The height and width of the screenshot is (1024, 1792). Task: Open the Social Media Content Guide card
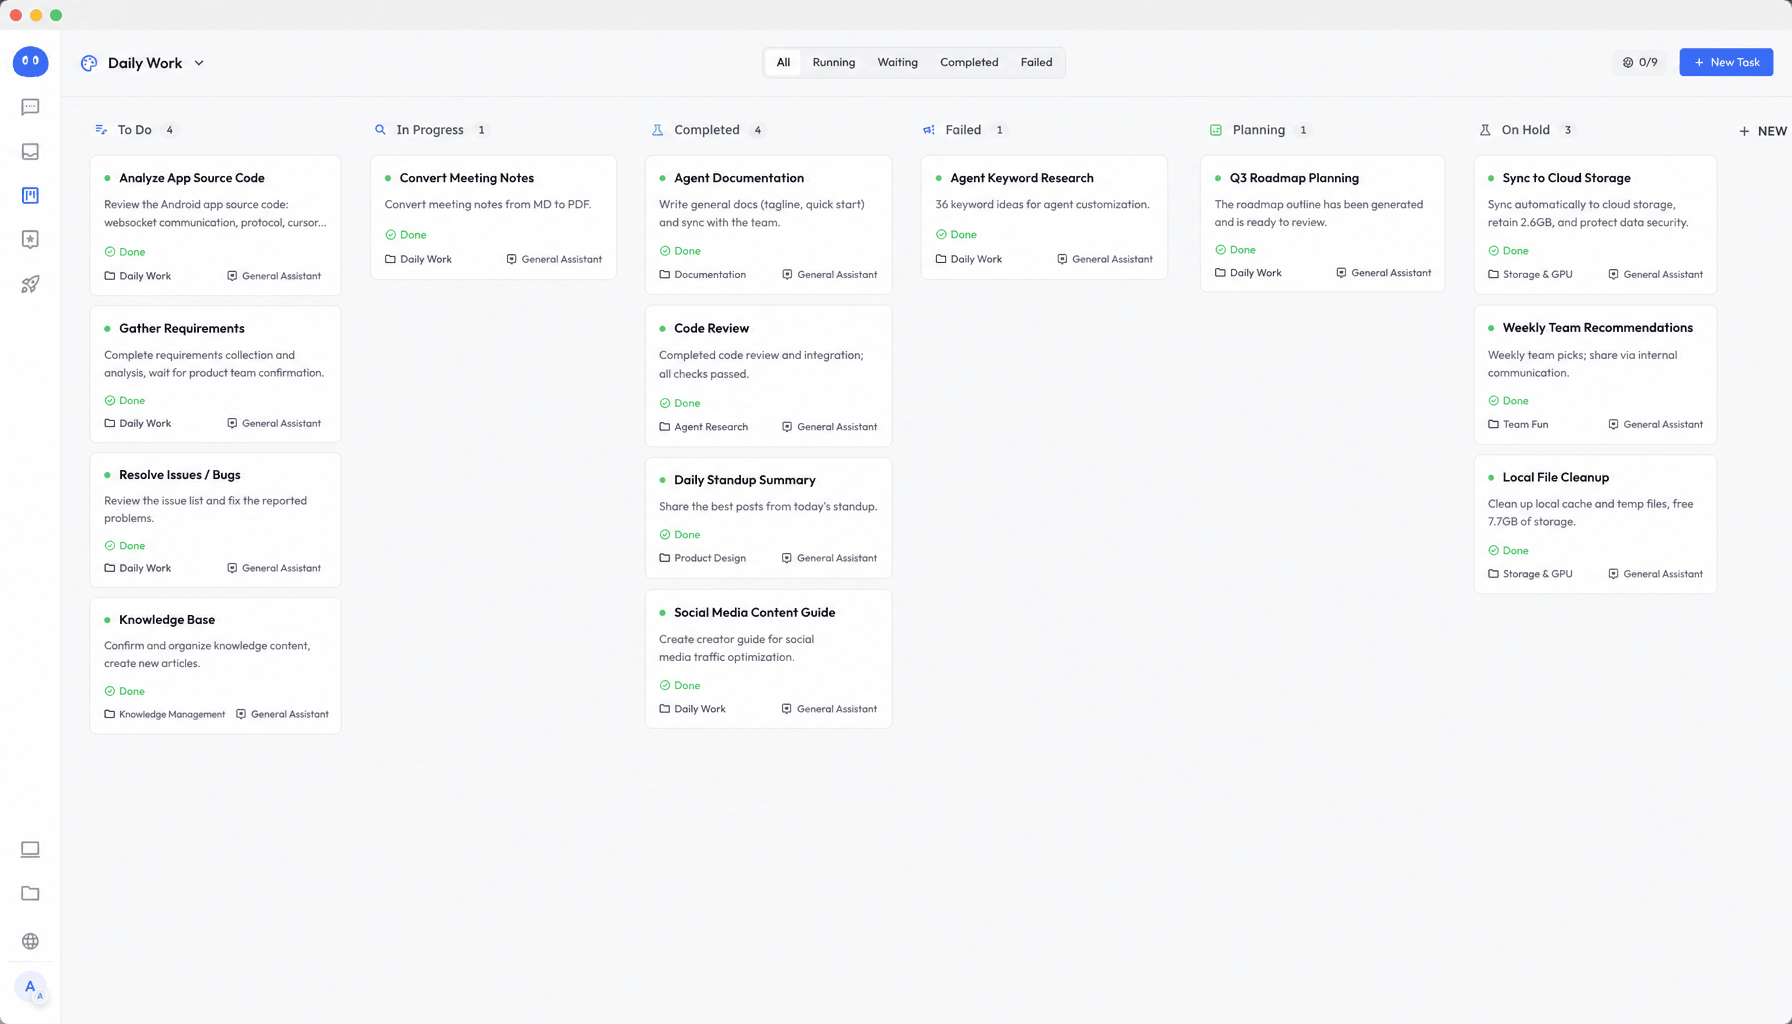coord(768,659)
